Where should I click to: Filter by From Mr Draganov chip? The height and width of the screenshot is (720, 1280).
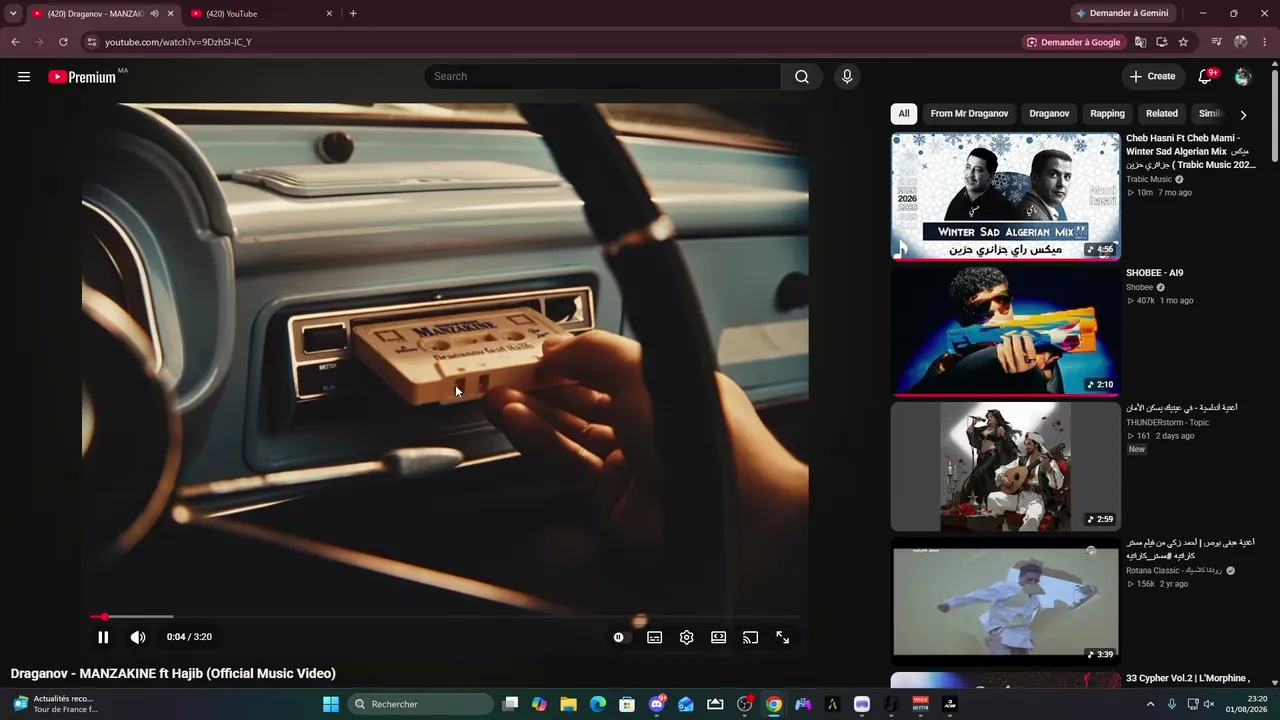point(969,114)
